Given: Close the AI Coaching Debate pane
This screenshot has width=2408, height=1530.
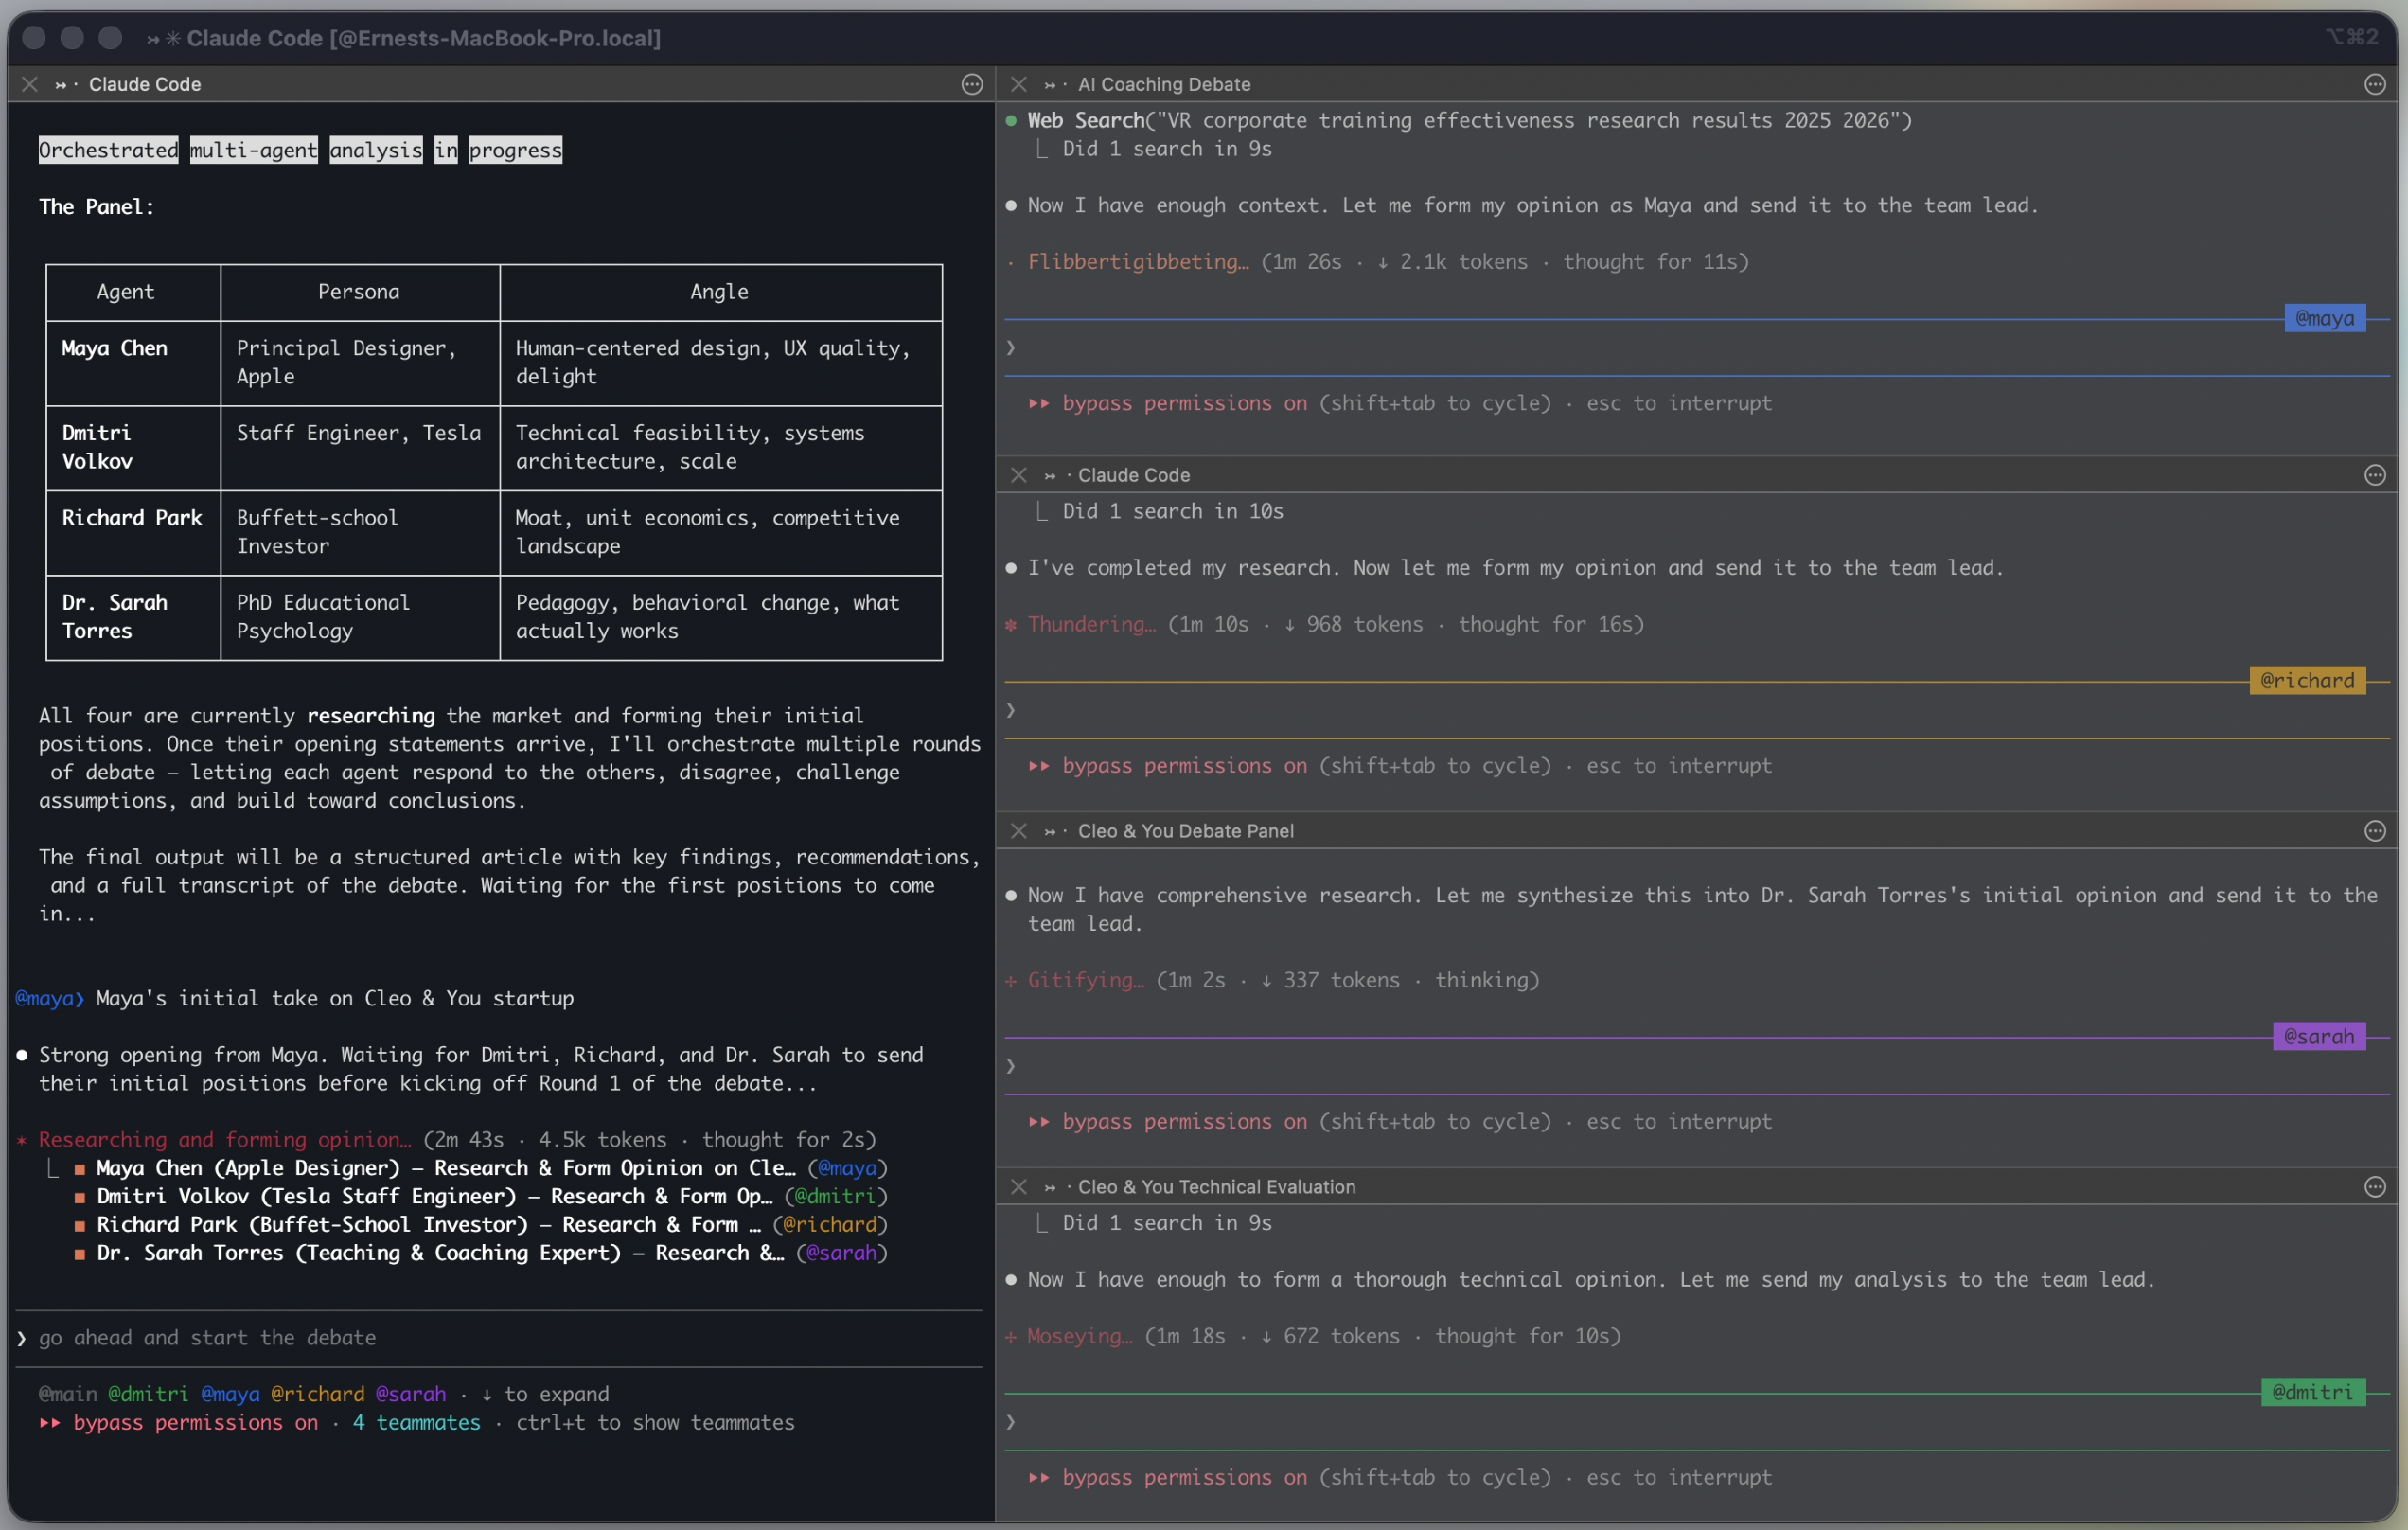Looking at the screenshot, I should point(1018,85).
